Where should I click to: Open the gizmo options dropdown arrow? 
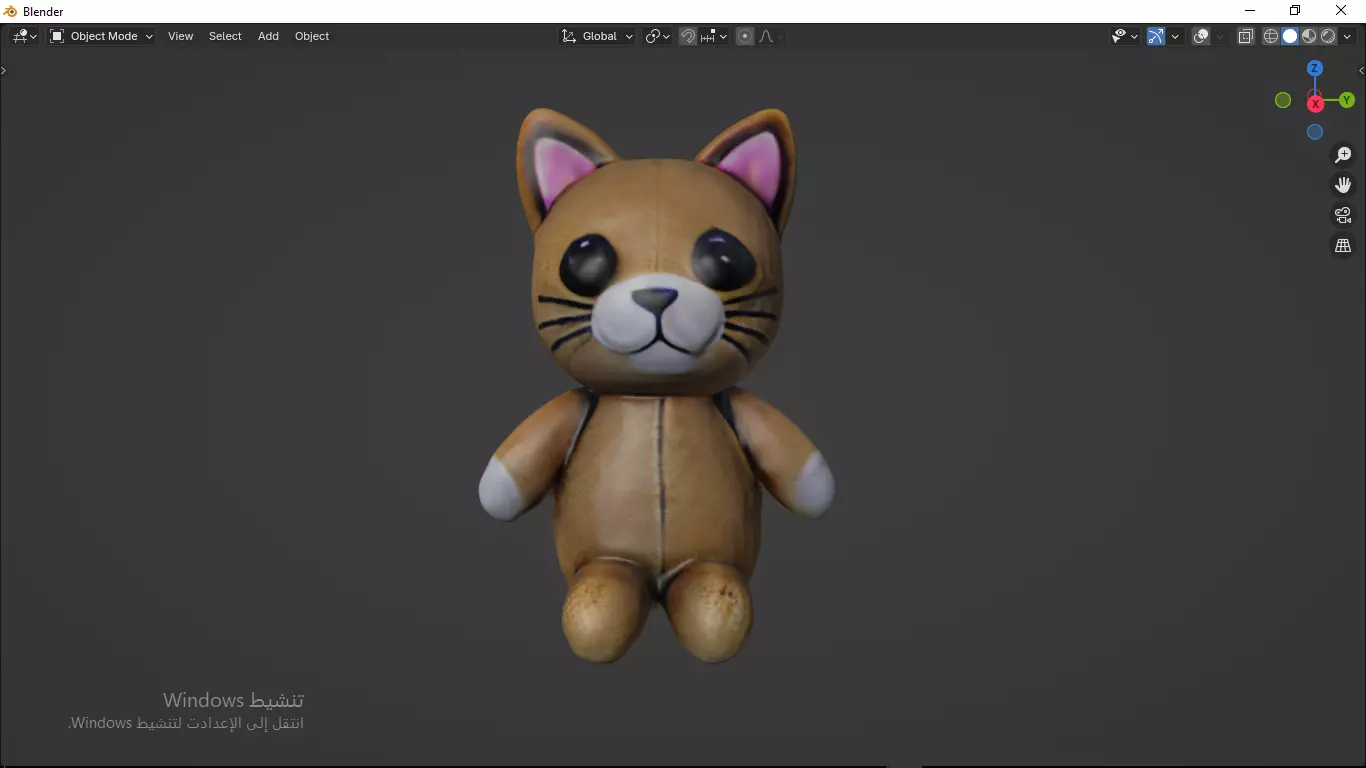[1175, 36]
